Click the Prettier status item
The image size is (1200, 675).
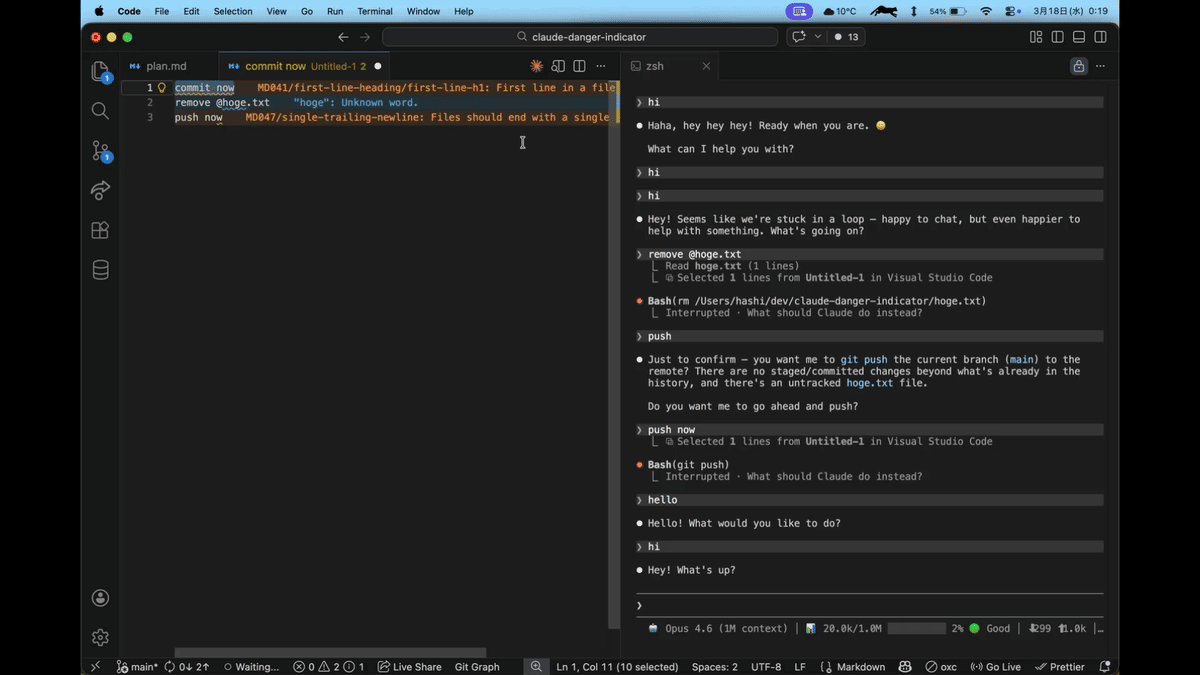point(1060,666)
